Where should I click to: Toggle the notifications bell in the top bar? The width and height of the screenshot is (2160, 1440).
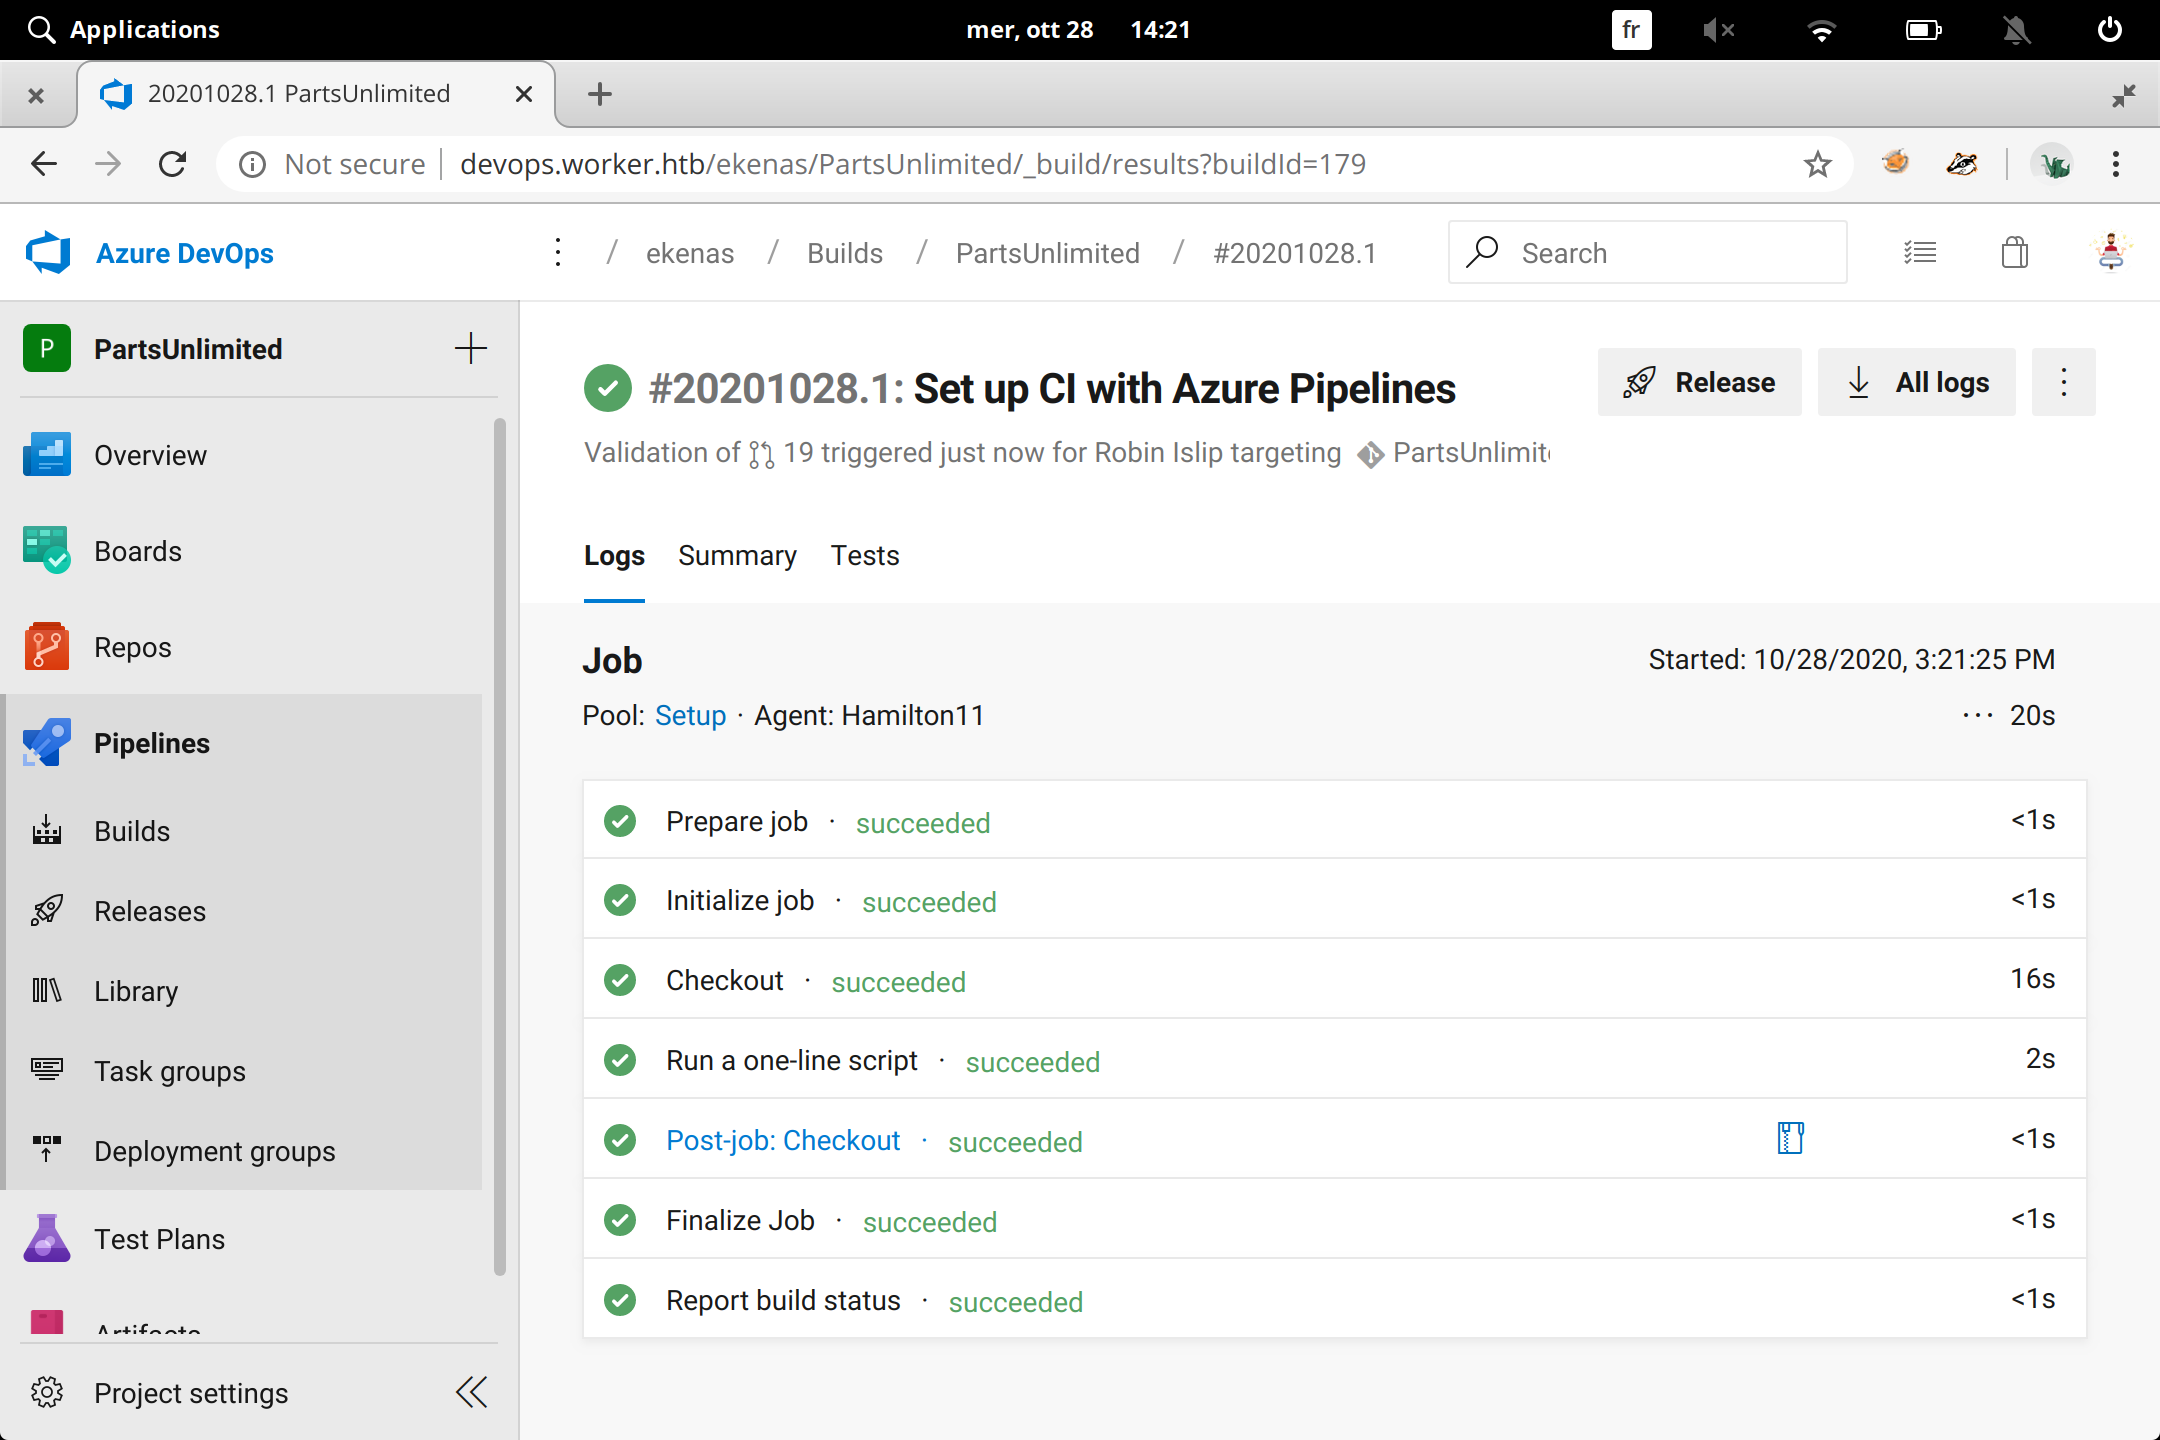(x=2016, y=30)
